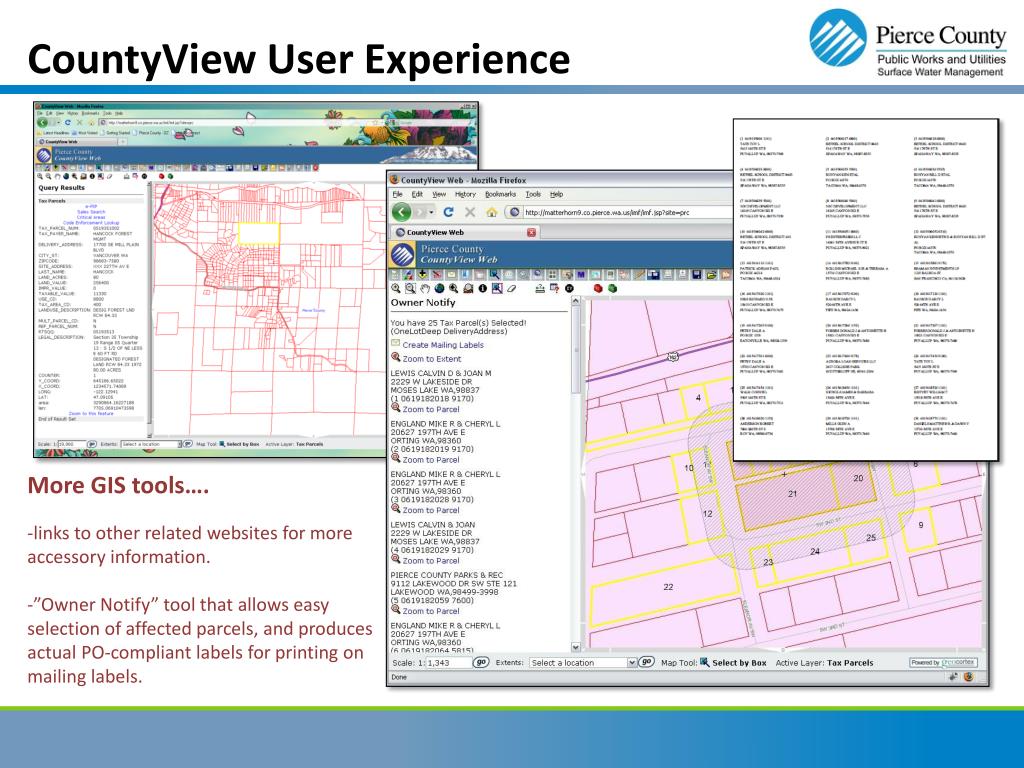Click the Powered by badge

pos(943,662)
